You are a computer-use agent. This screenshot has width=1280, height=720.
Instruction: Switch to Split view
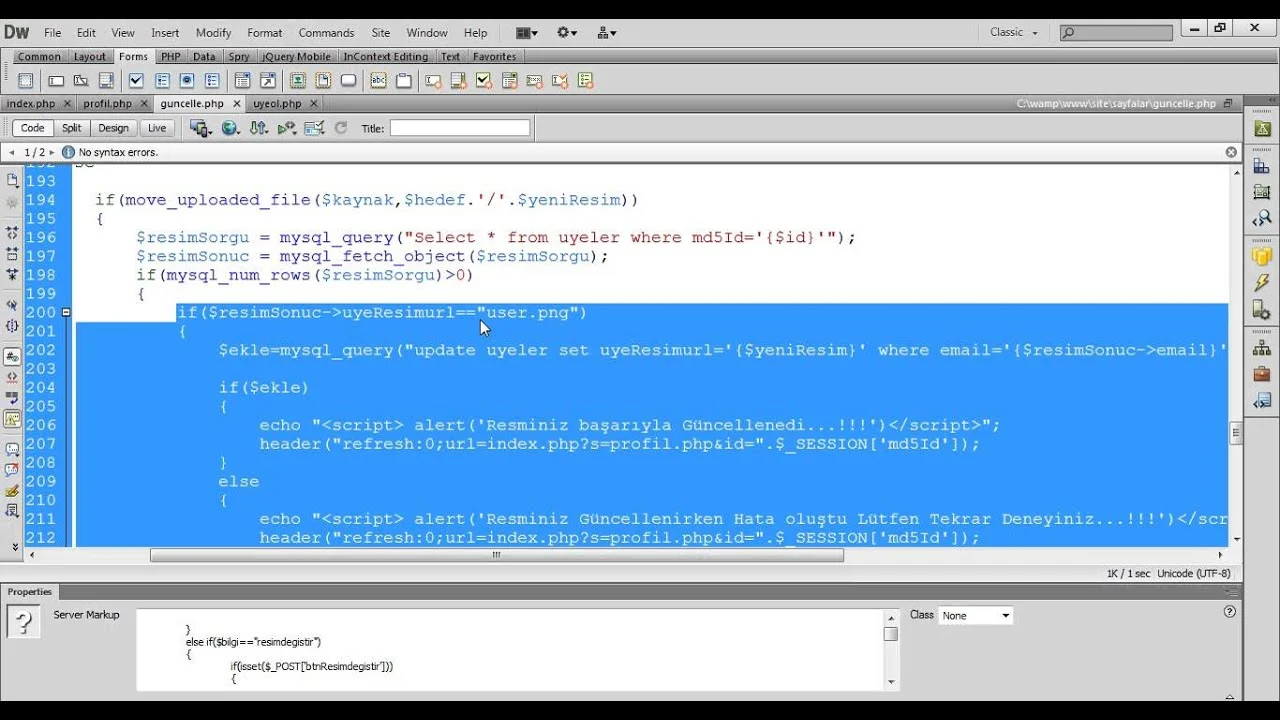tap(71, 128)
